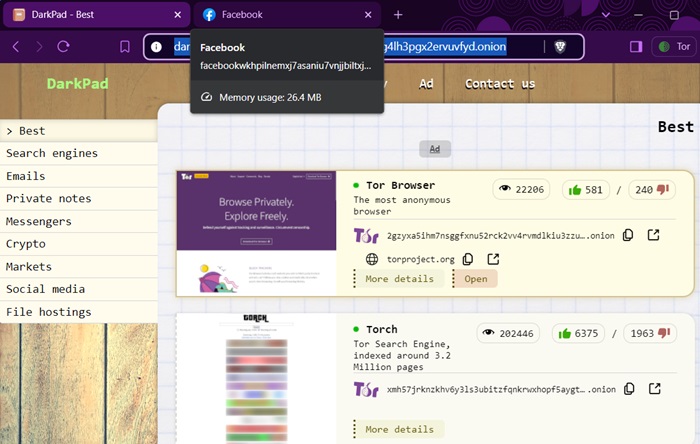Toggle the browser sidebar panel icon
Viewport: 700px width, 444px height.
(x=636, y=46)
